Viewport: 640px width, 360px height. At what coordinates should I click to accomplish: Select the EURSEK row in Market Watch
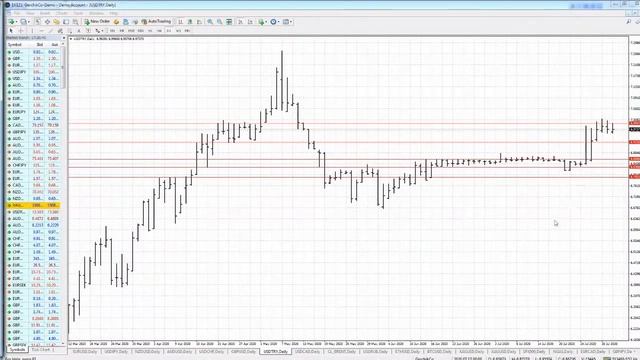(33, 285)
